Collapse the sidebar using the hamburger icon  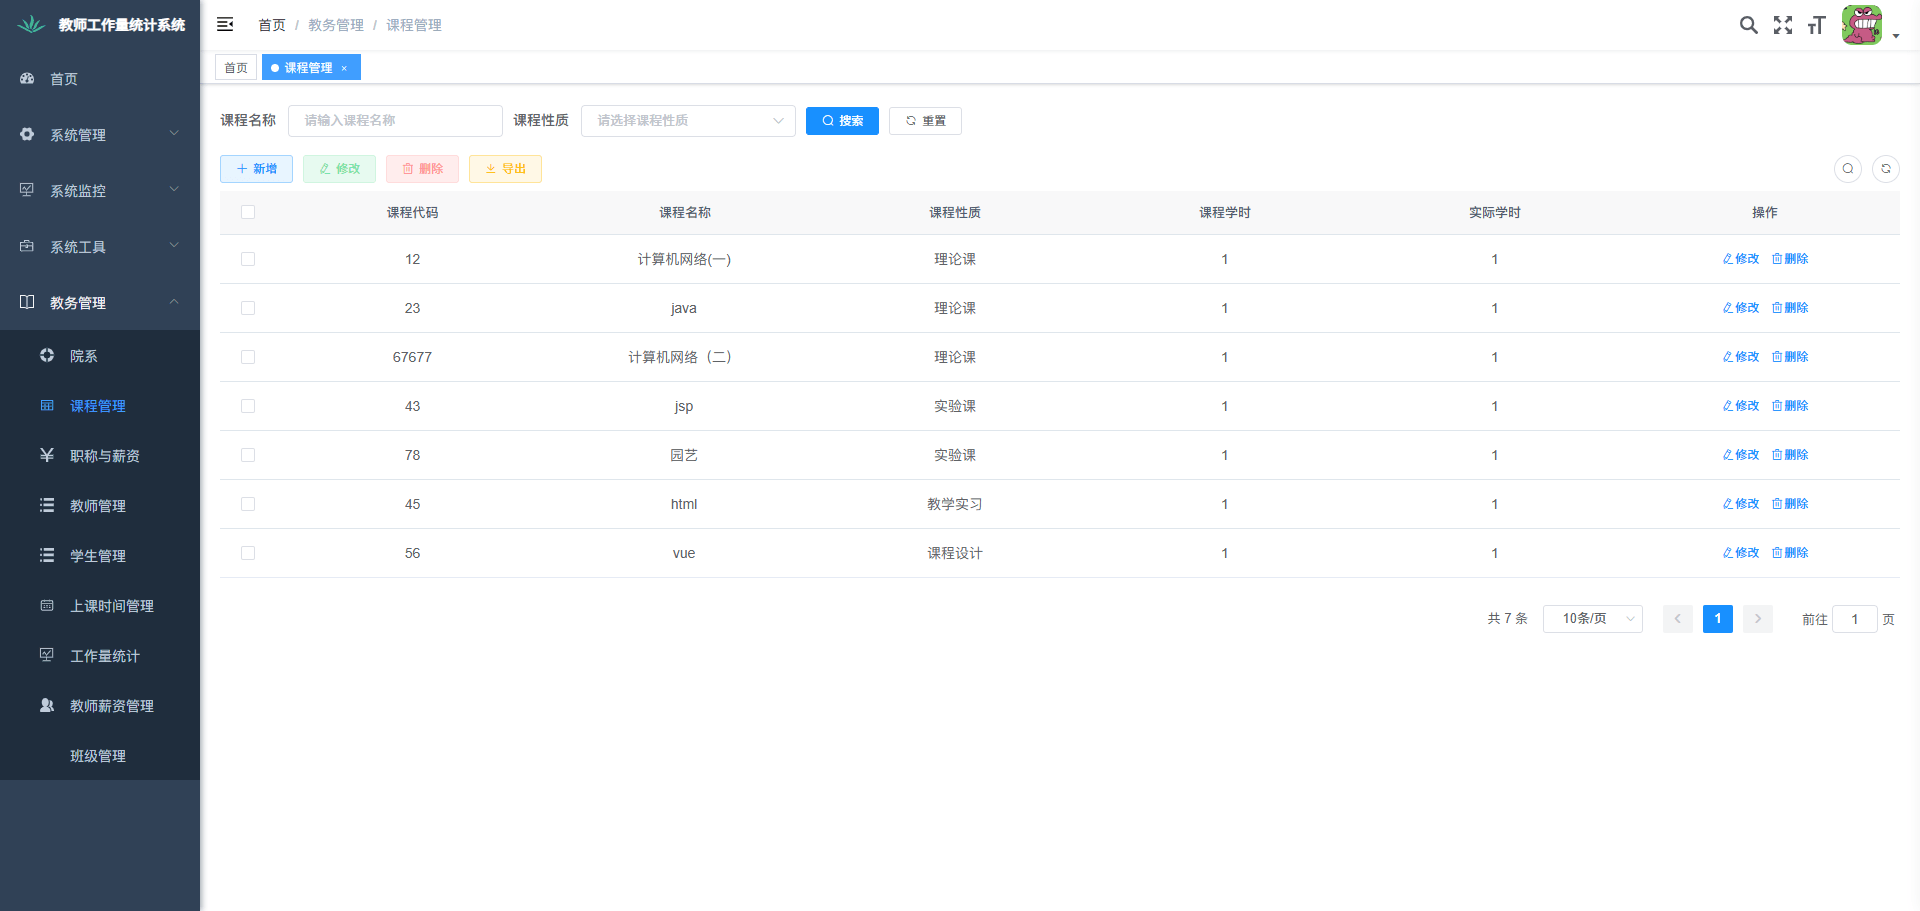coord(225,24)
